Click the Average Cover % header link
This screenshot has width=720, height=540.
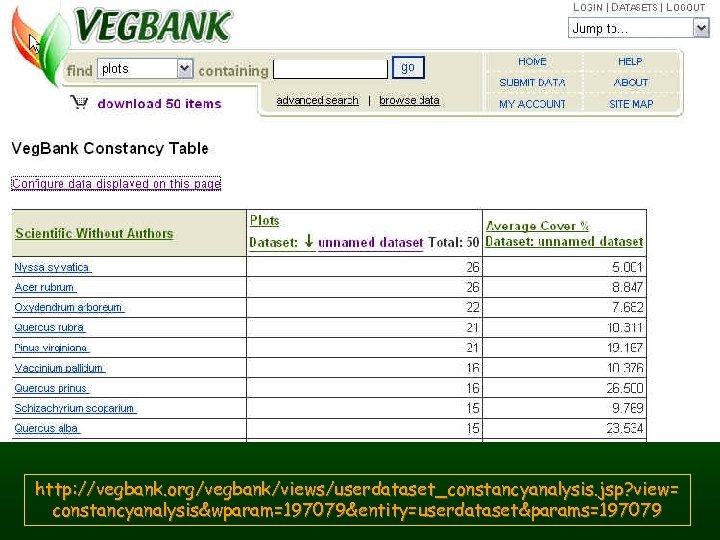tap(537, 226)
